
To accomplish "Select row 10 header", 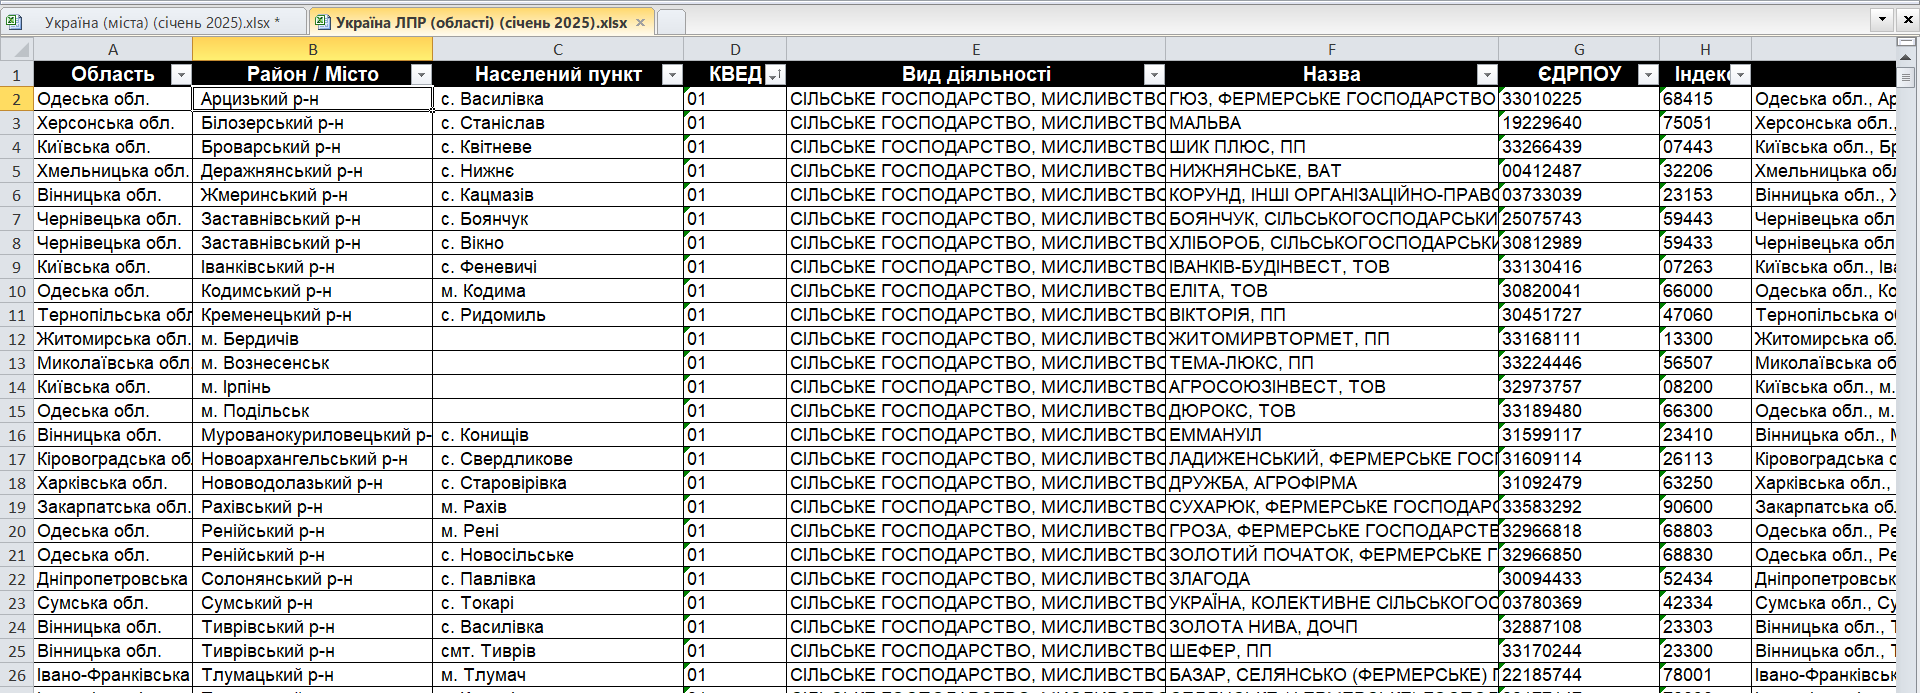I will pos(17,291).
